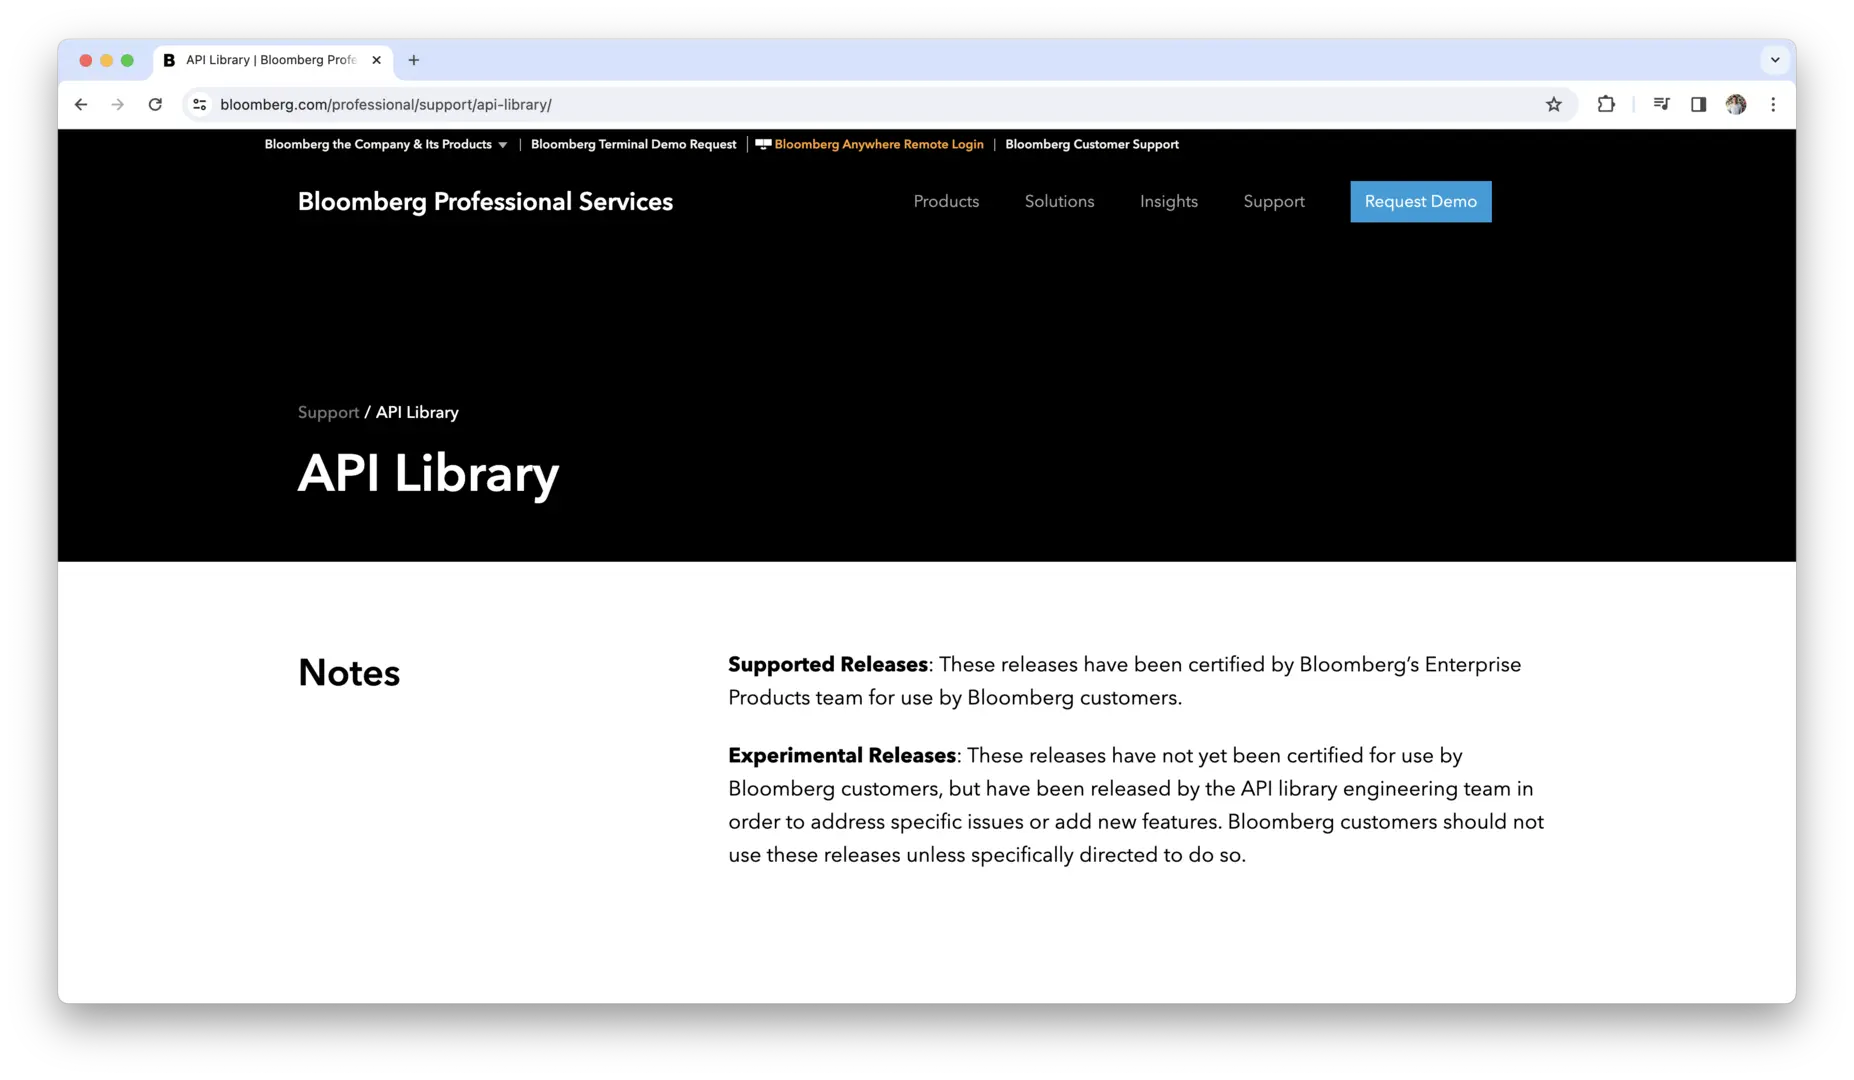
Task: Click the browser forward arrow
Action: (118, 104)
